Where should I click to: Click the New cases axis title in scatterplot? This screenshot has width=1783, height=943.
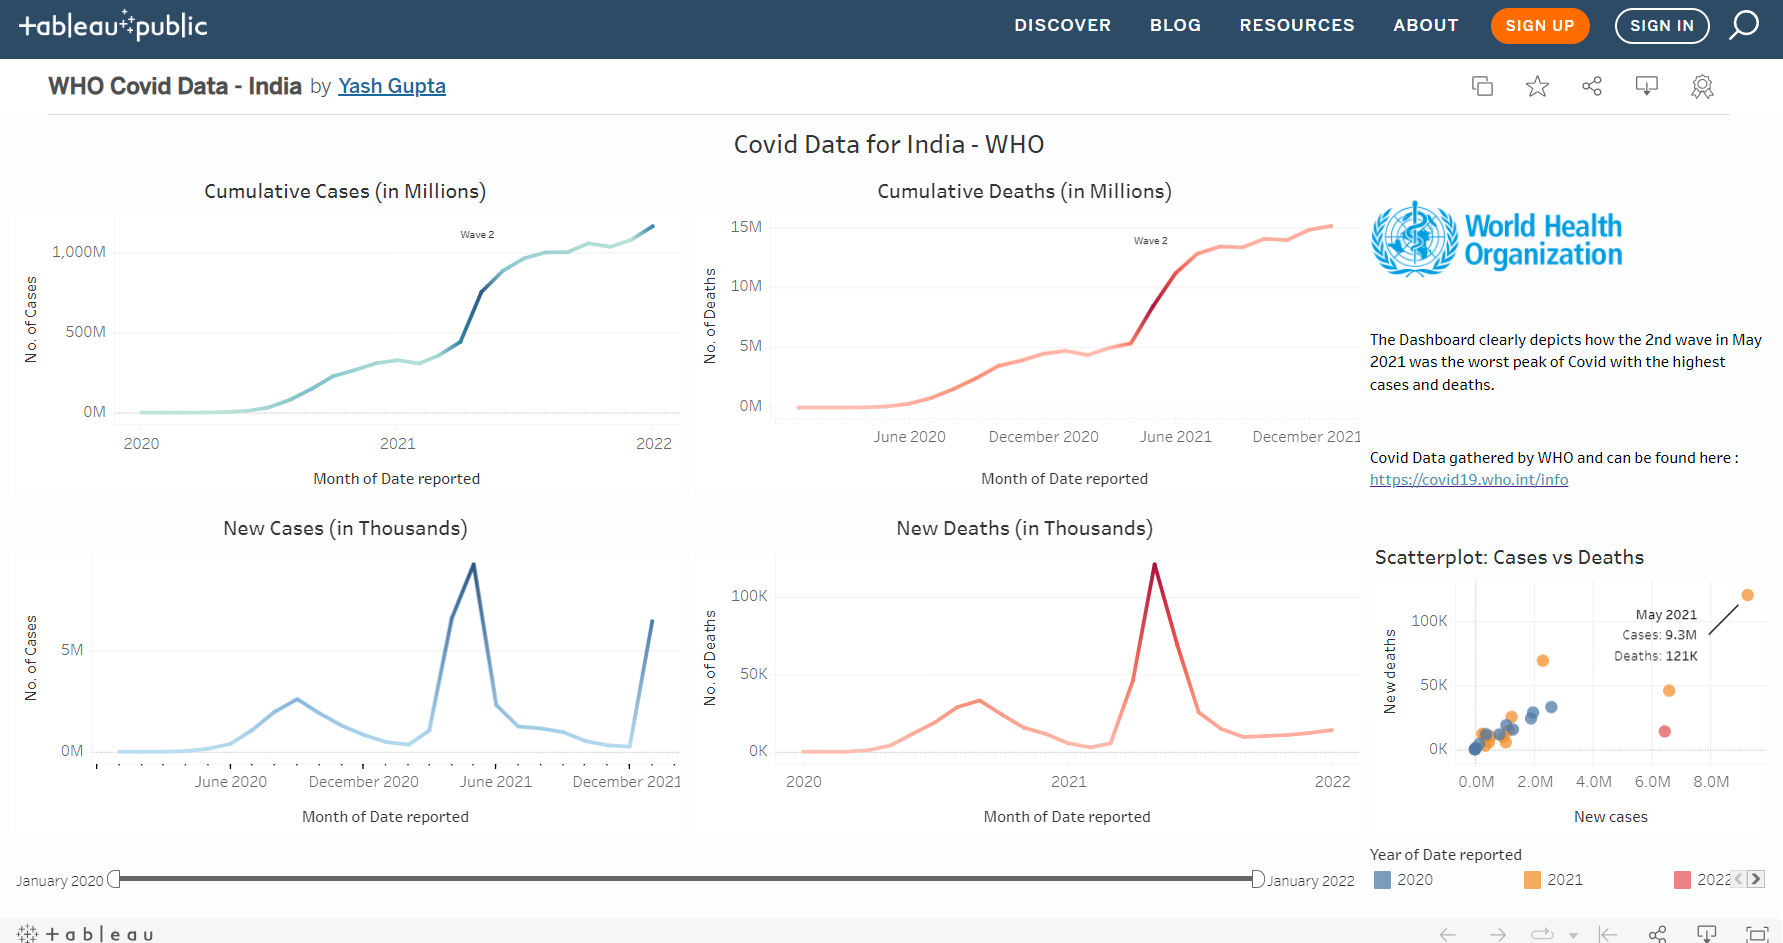pyautogui.click(x=1611, y=817)
